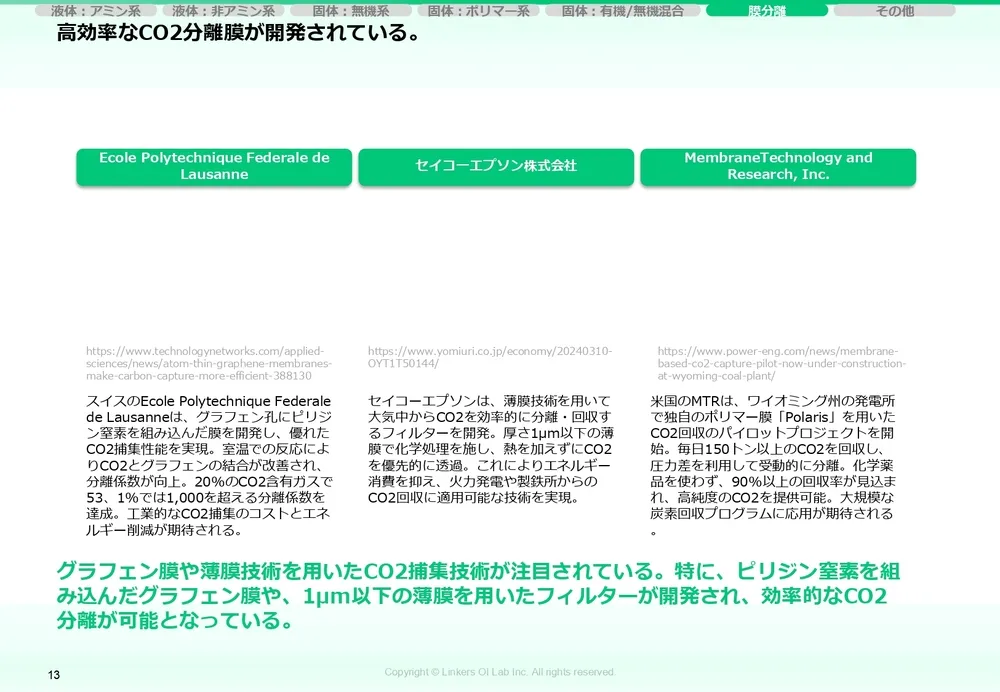Image resolution: width=1000 pixels, height=692 pixels.
Task: Click the MembraneTechnology and Research, Inc. header
Action: (x=779, y=167)
